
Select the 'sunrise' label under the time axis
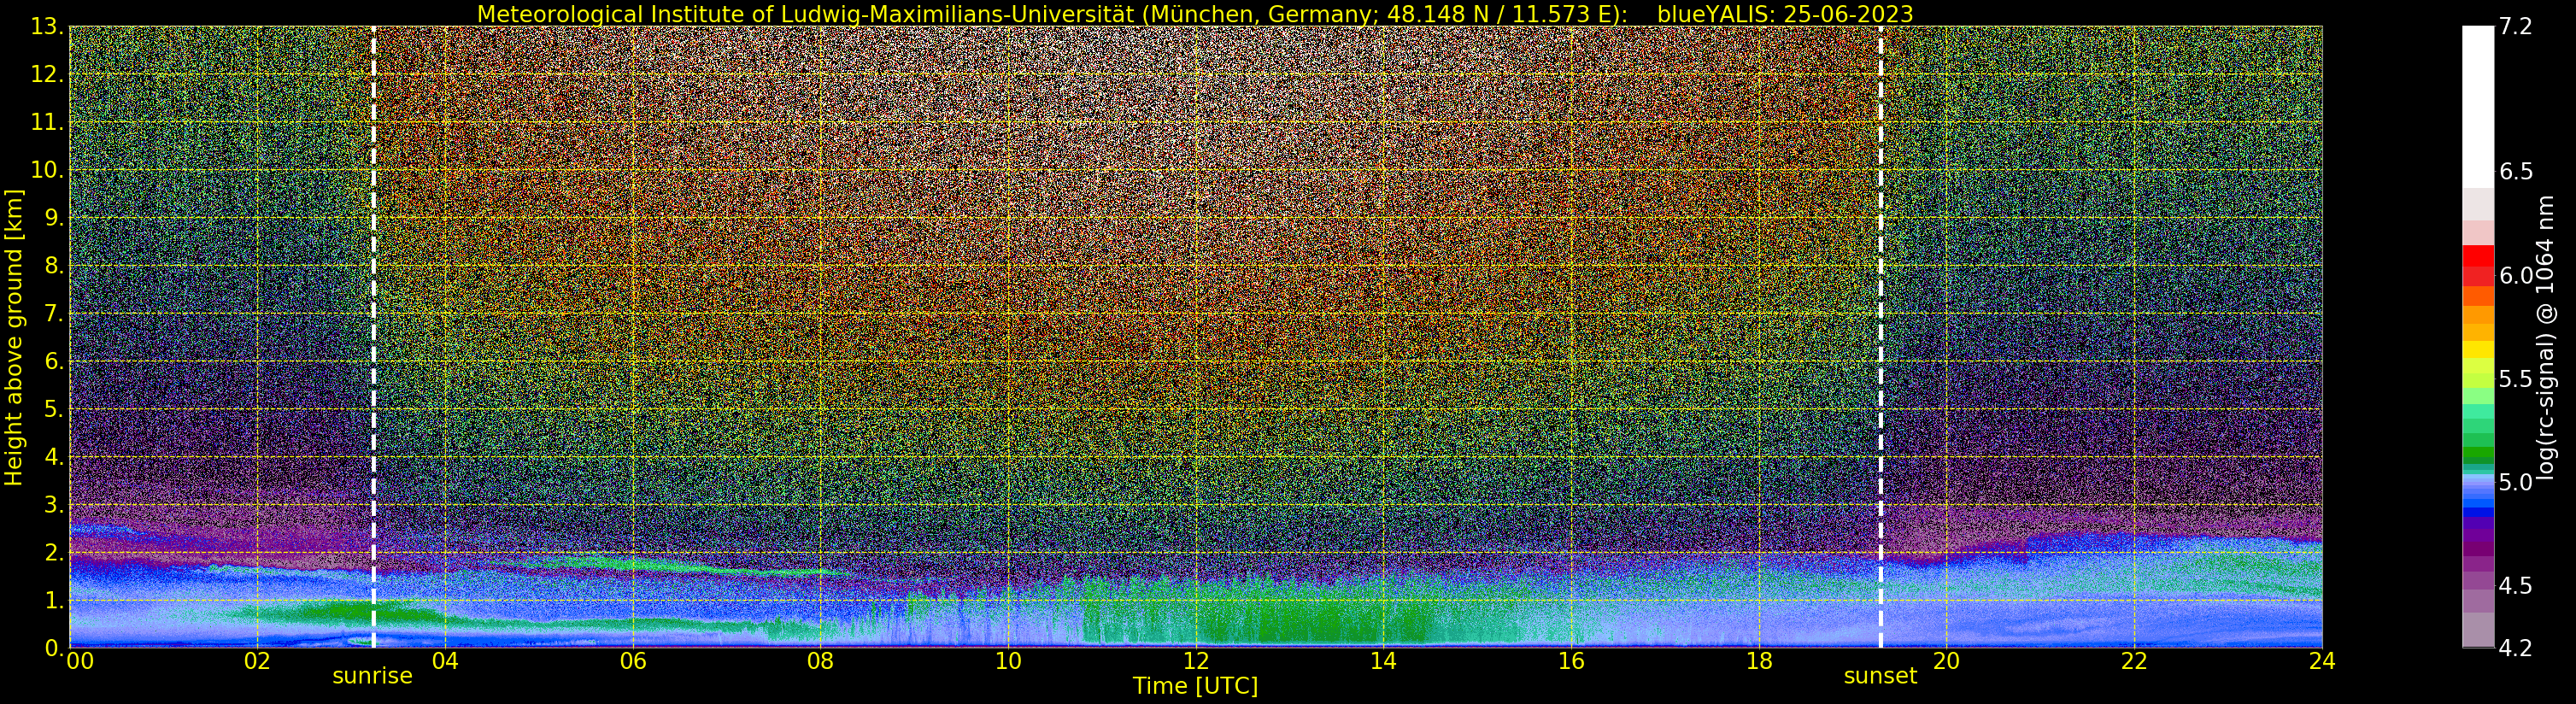(x=372, y=676)
